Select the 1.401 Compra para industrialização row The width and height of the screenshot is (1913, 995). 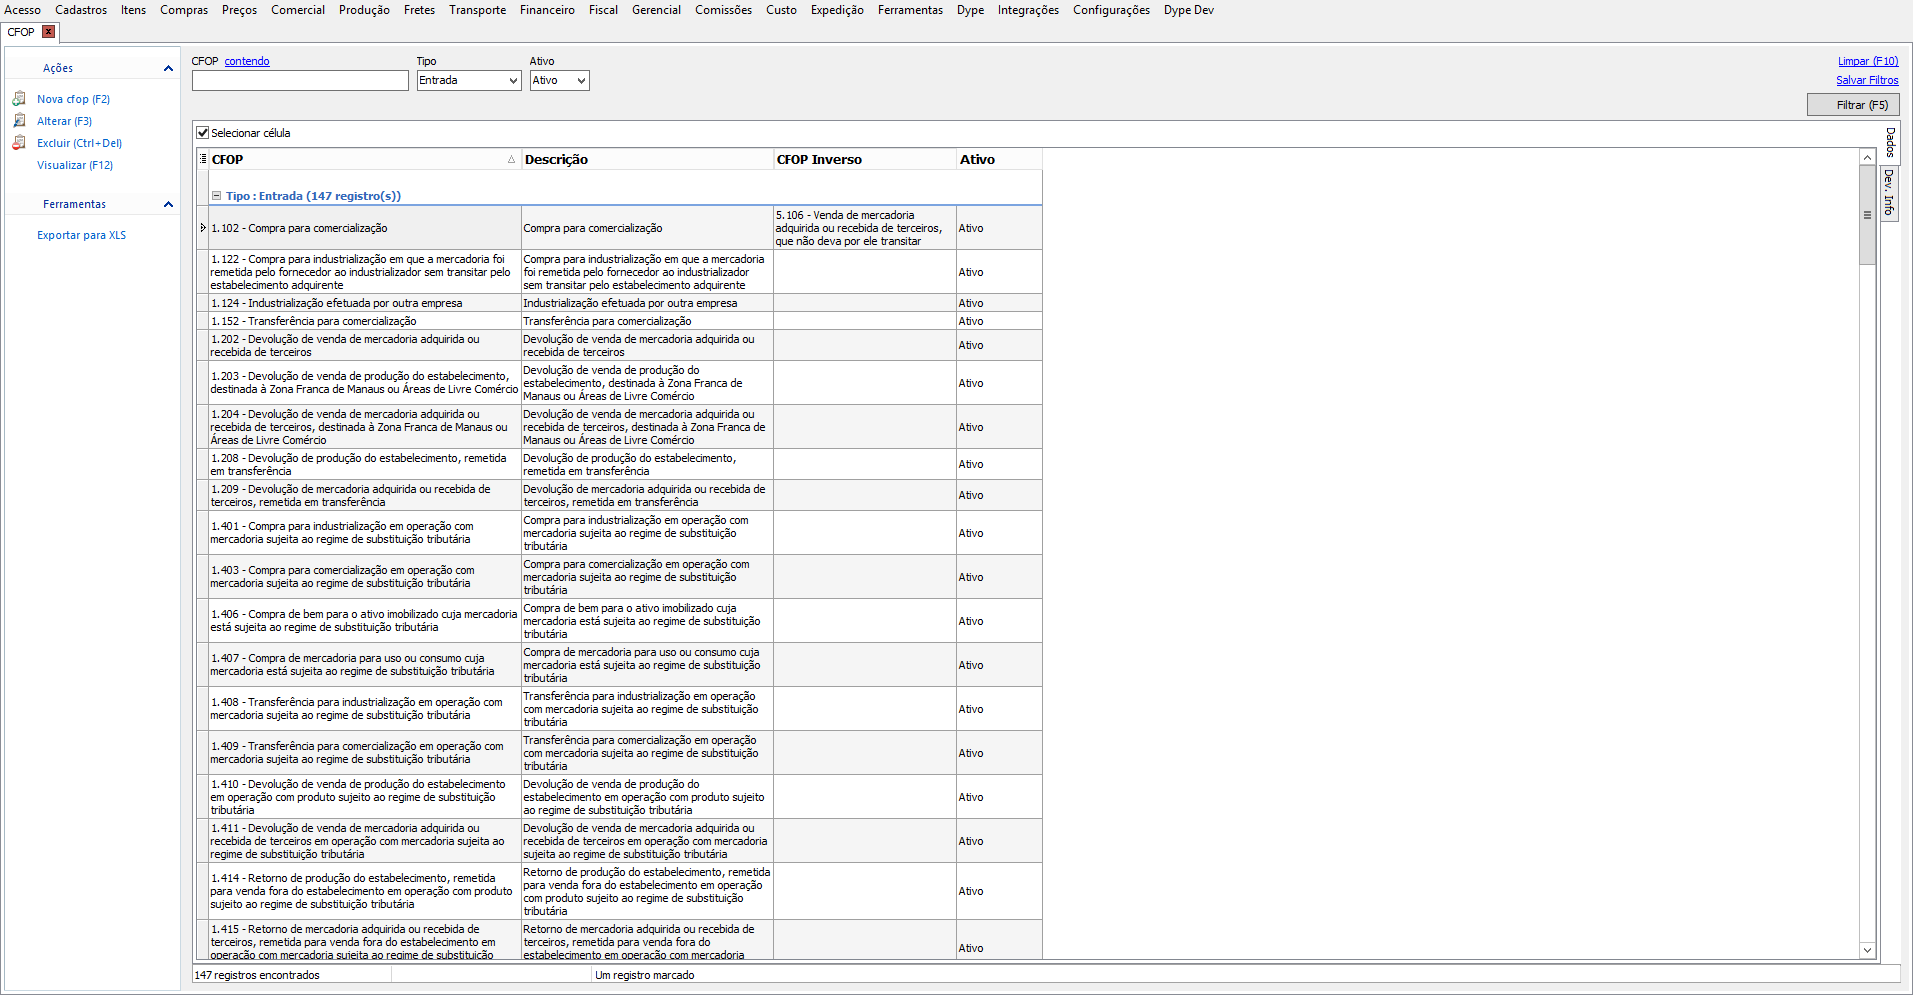pos(620,533)
